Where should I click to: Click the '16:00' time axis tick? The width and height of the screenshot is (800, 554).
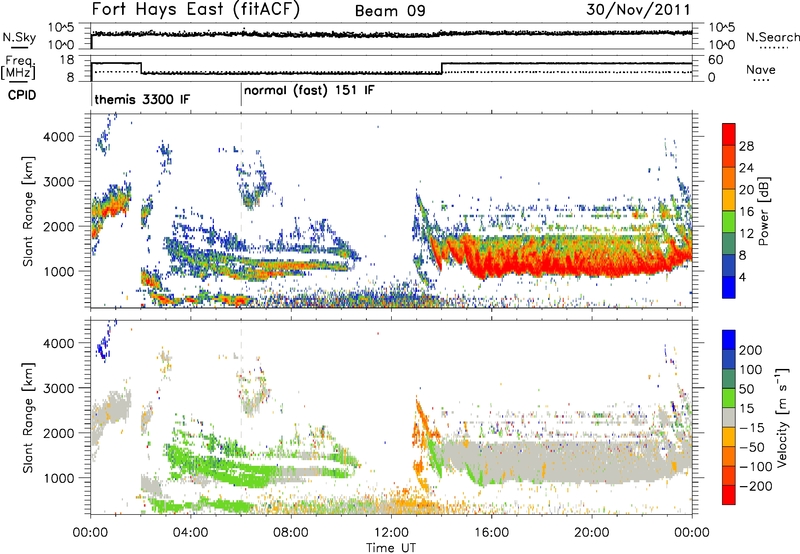point(491,533)
